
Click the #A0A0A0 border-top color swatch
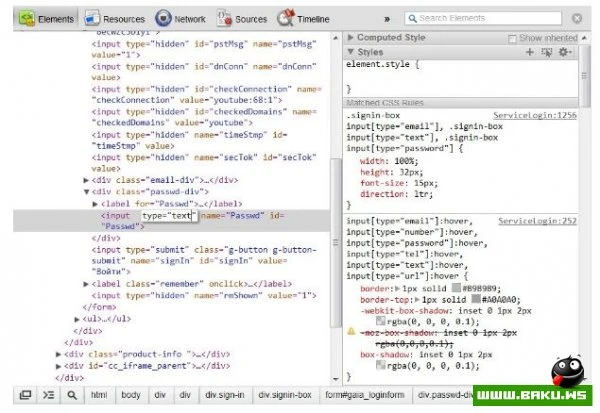[x=476, y=299]
